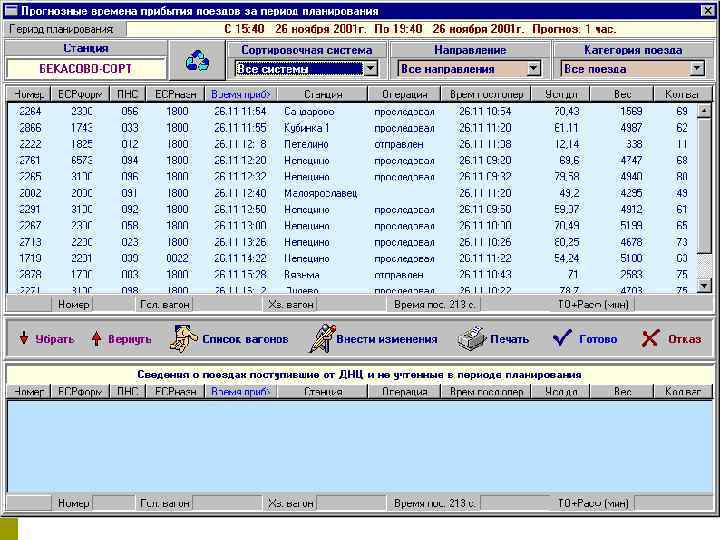Open the Сортировочная система dropdown arrow
The height and width of the screenshot is (540, 720).
370,69
